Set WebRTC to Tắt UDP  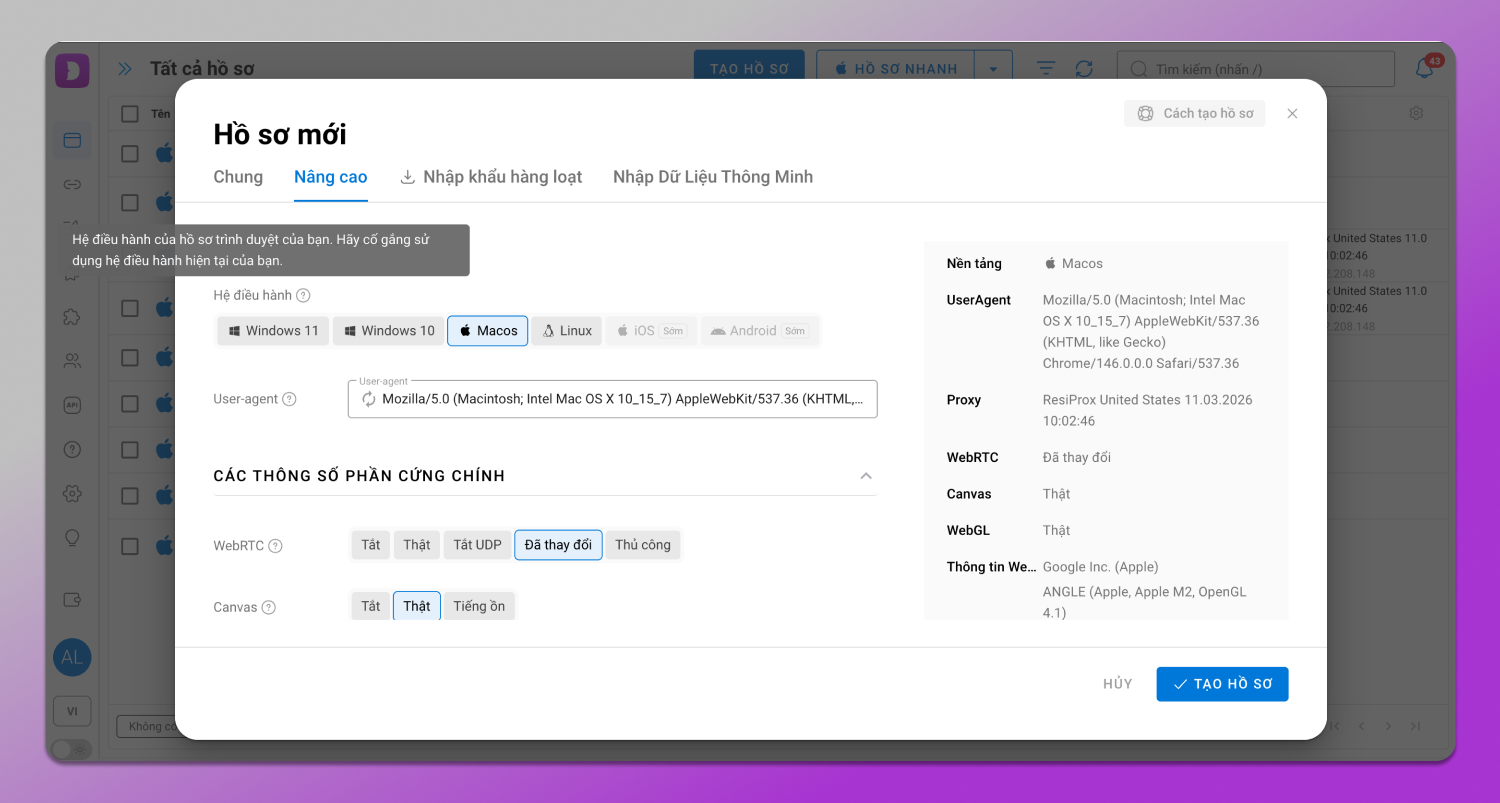[x=477, y=545]
